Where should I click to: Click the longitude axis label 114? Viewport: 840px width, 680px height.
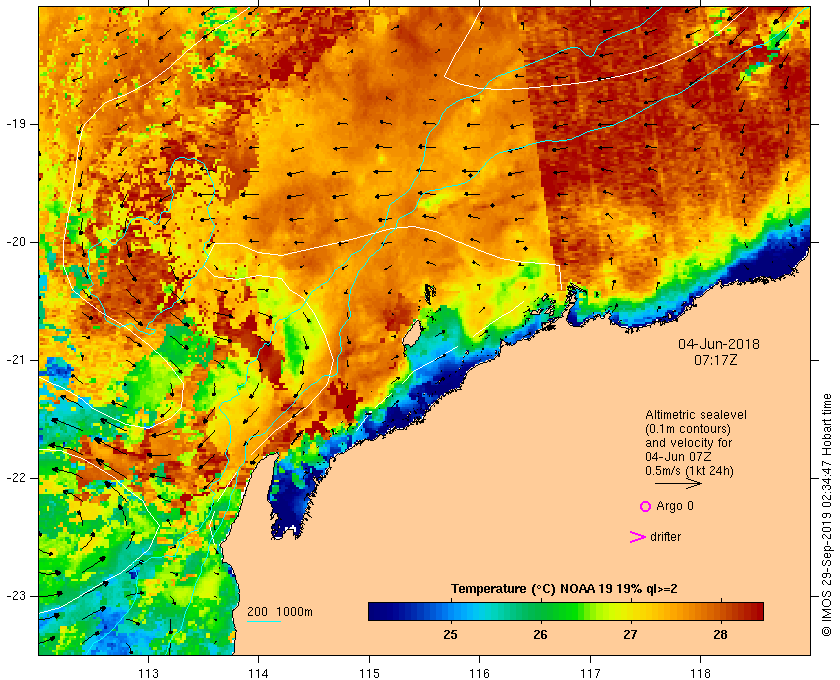(x=259, y=673)
